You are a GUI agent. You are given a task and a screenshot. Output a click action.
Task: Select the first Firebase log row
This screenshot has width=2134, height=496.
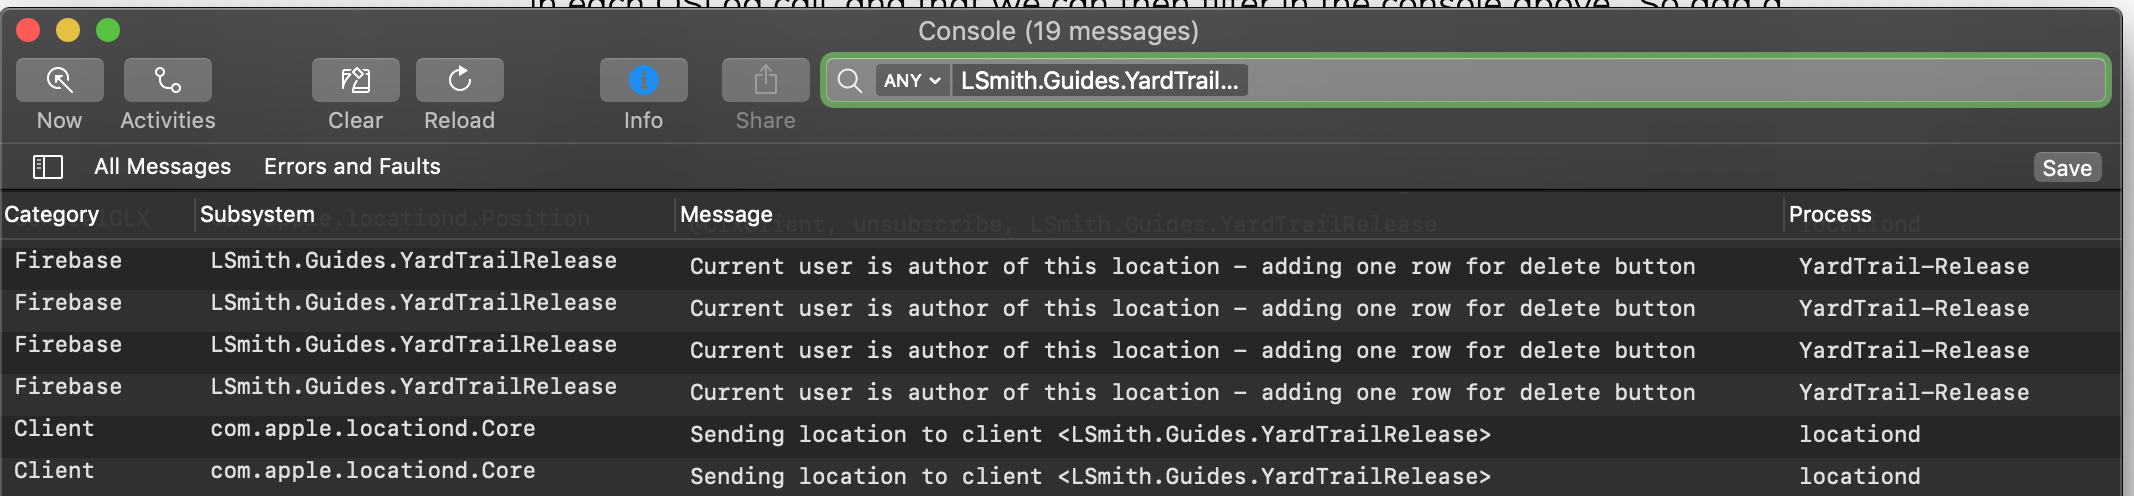[x=1061, y=265]
